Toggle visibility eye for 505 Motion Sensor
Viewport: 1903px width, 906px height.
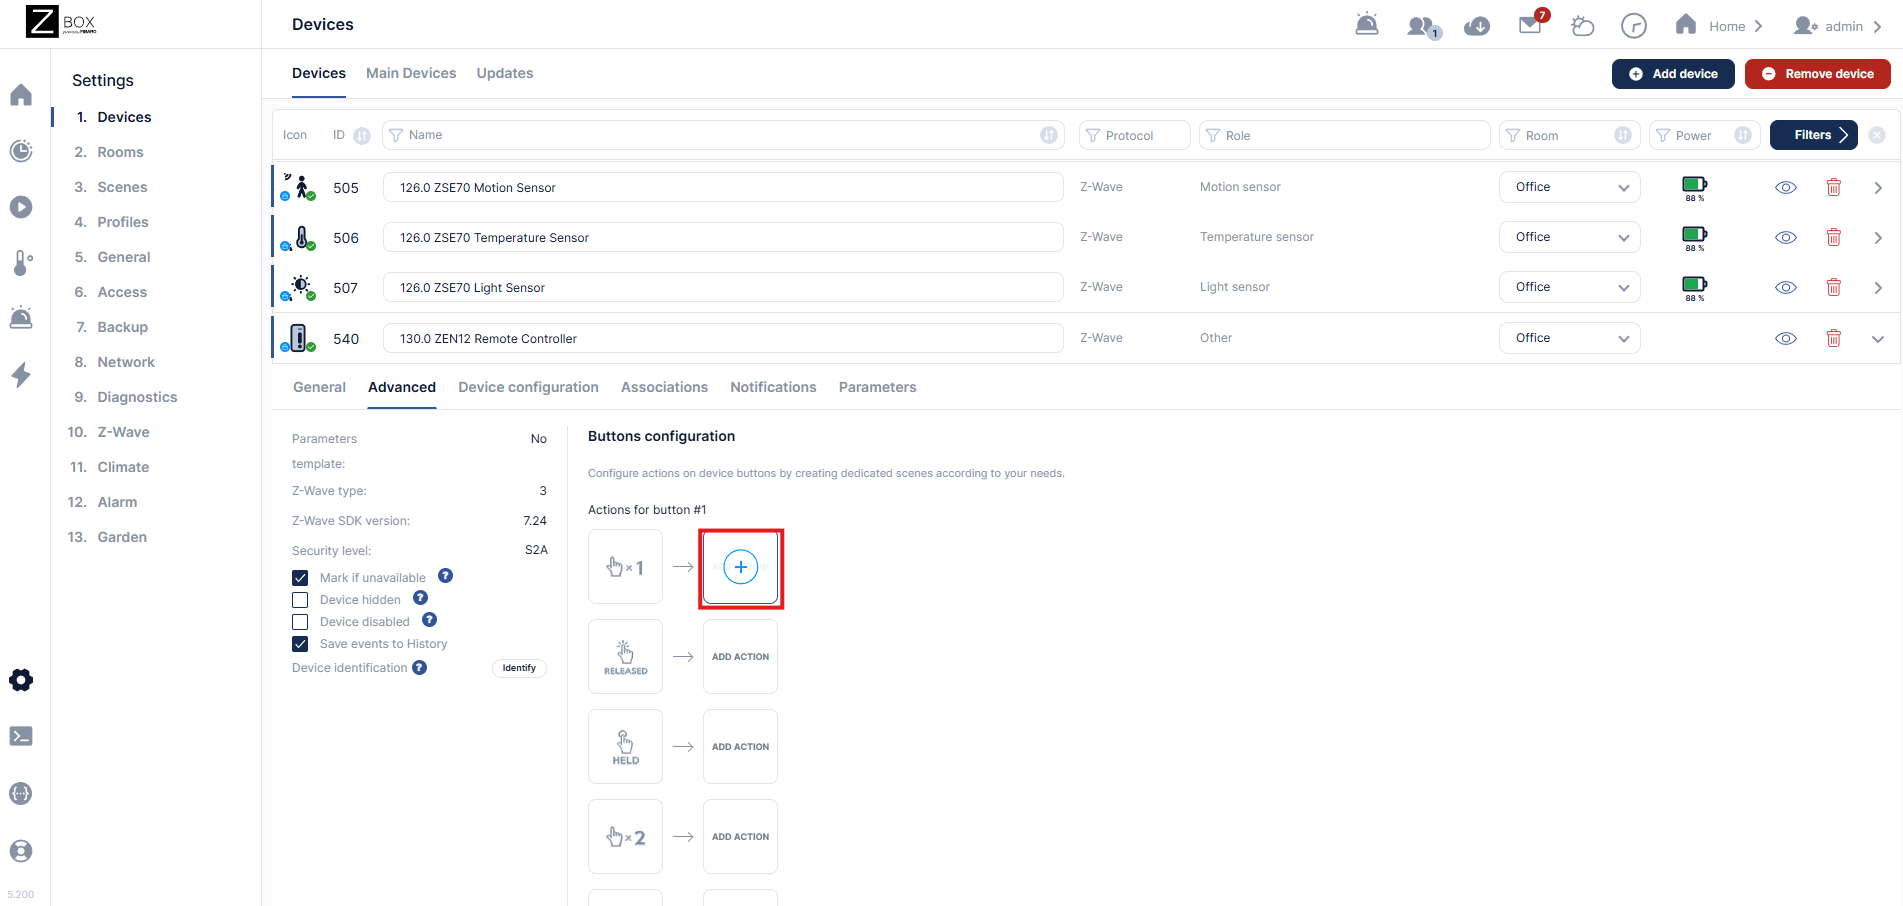click(1786, 187)
